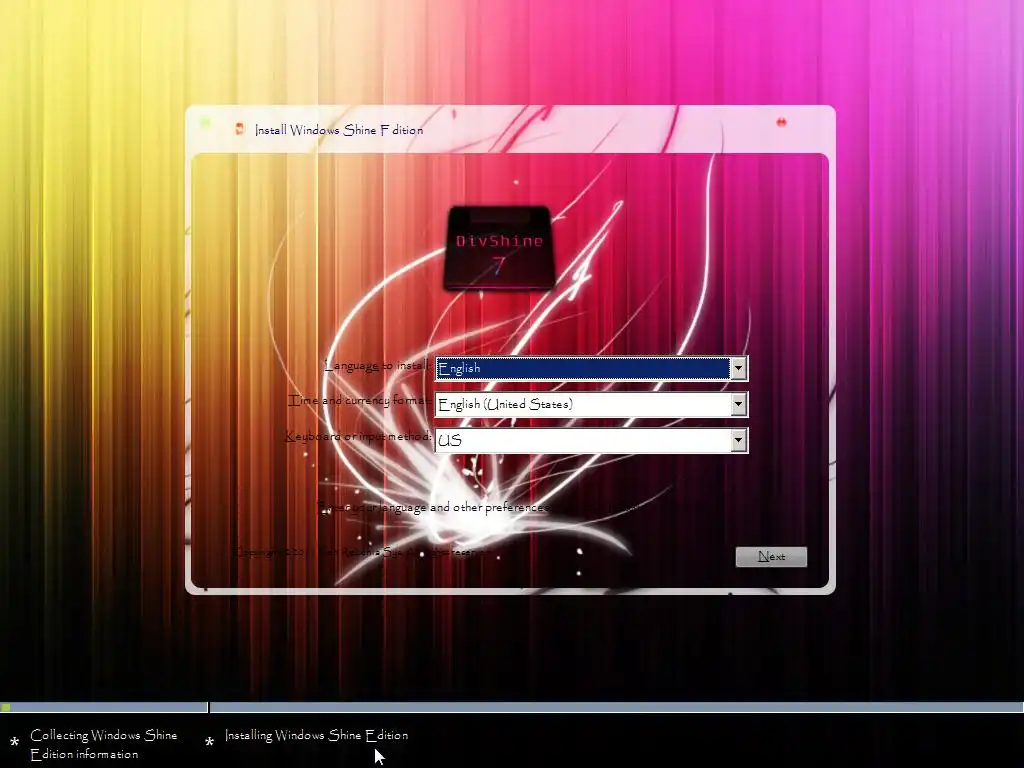Close the Install Windows Shine Edition window
Viewport: 1024px width, 768px height.
click(781, 122)
